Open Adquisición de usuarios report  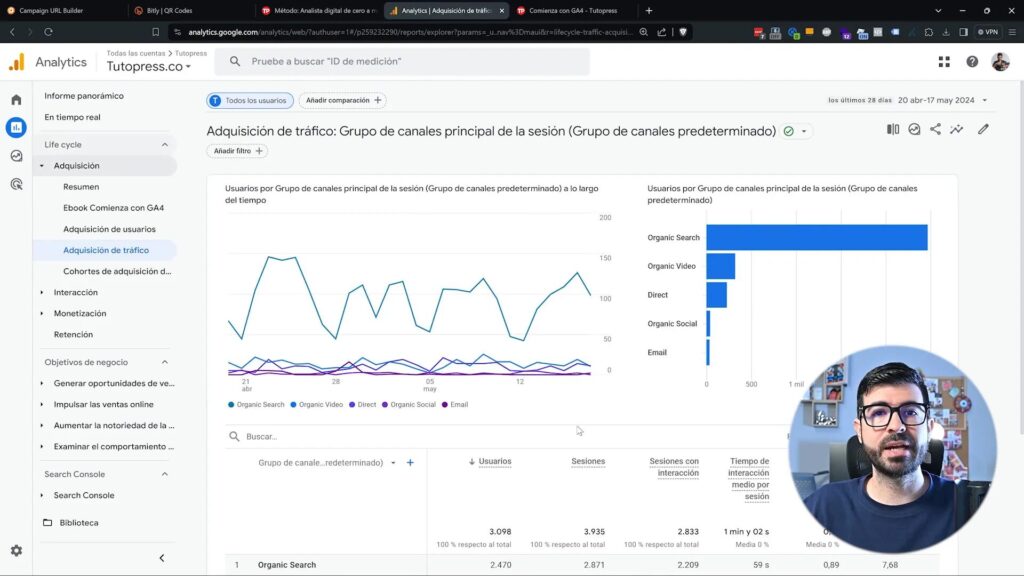click(x=109, y=229)
